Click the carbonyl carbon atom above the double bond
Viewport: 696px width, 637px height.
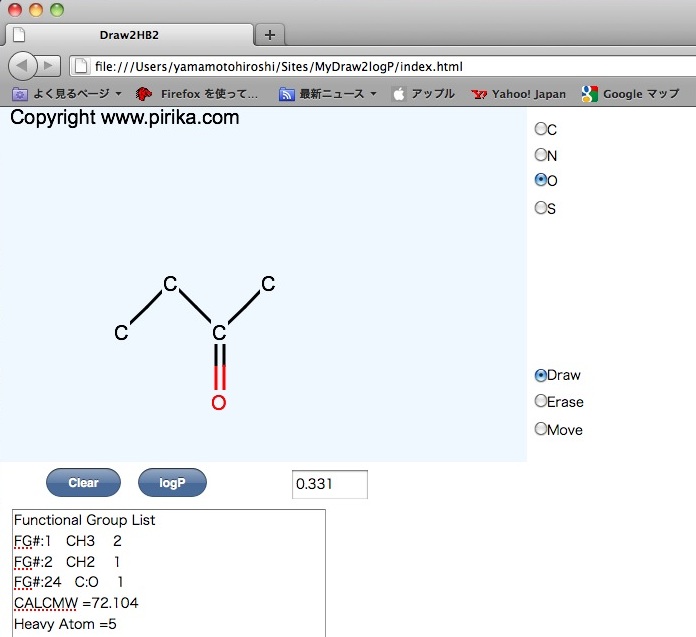219,332
